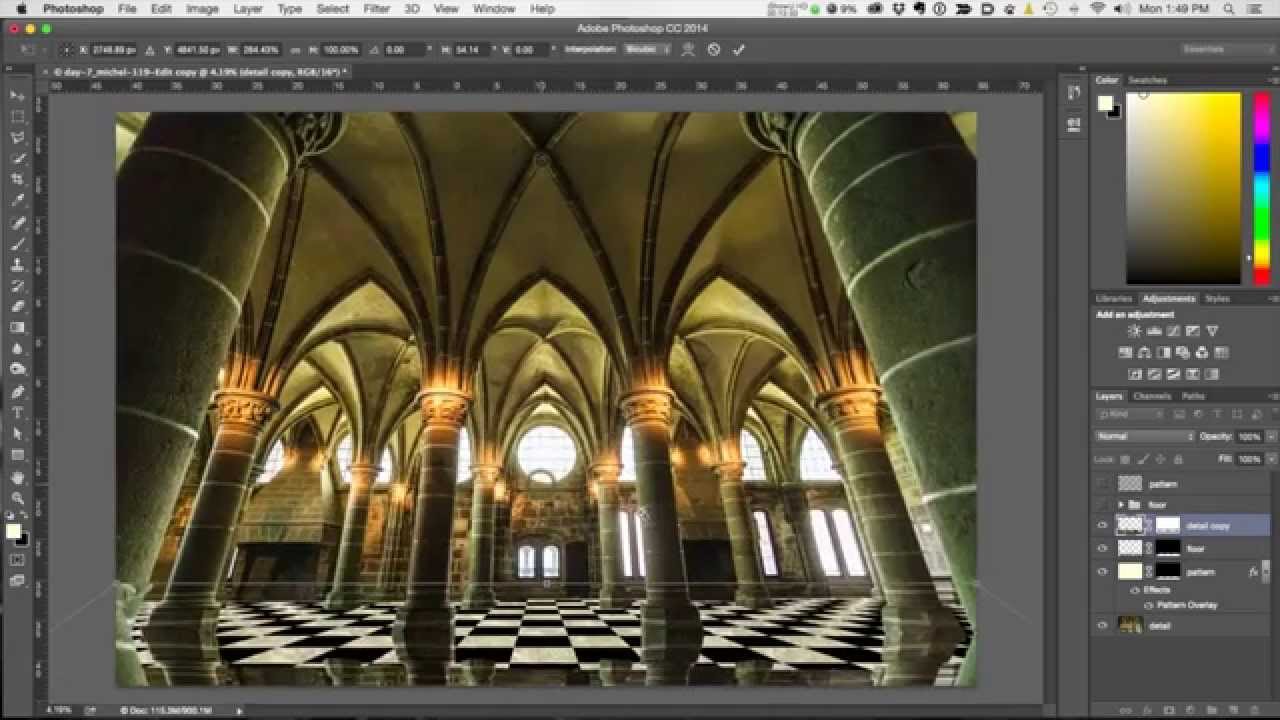
Task: Select the Eyedropper tool
Action: pos(17,201)
